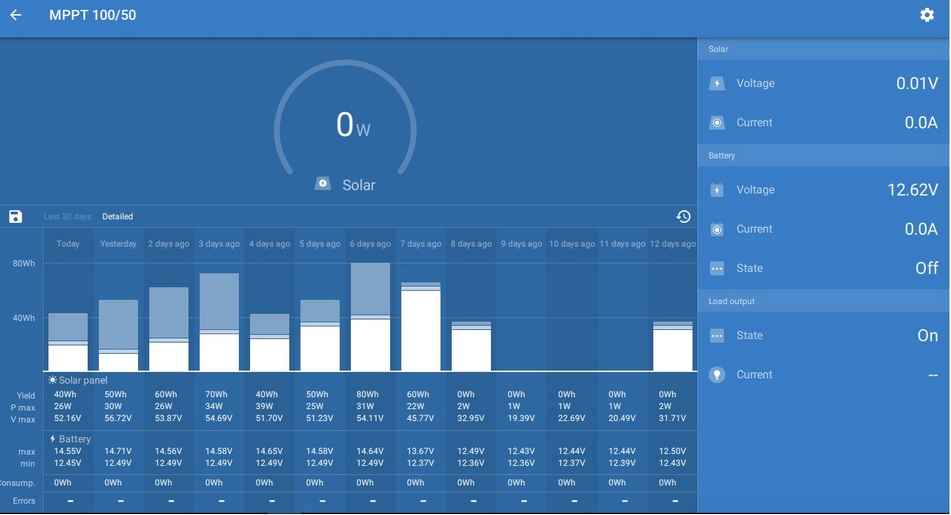Click the sun icon beside Solar panel
951x515 pixels.
pos(53,380)
